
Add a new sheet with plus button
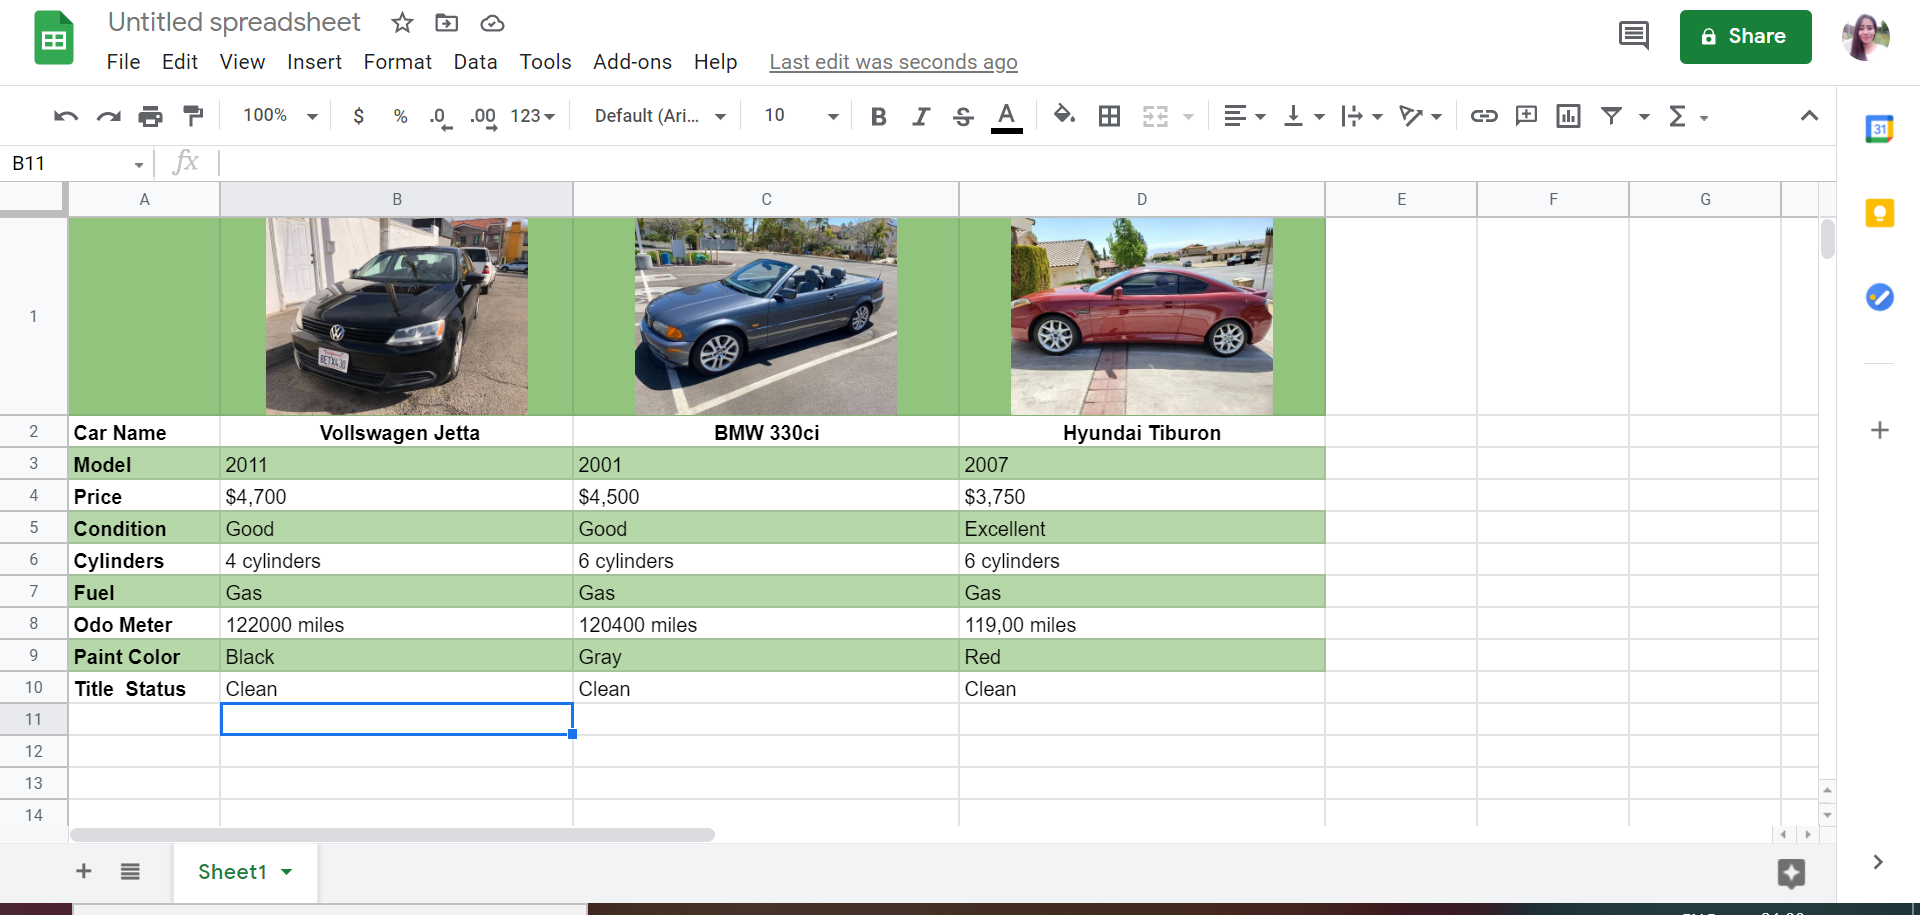84,871
